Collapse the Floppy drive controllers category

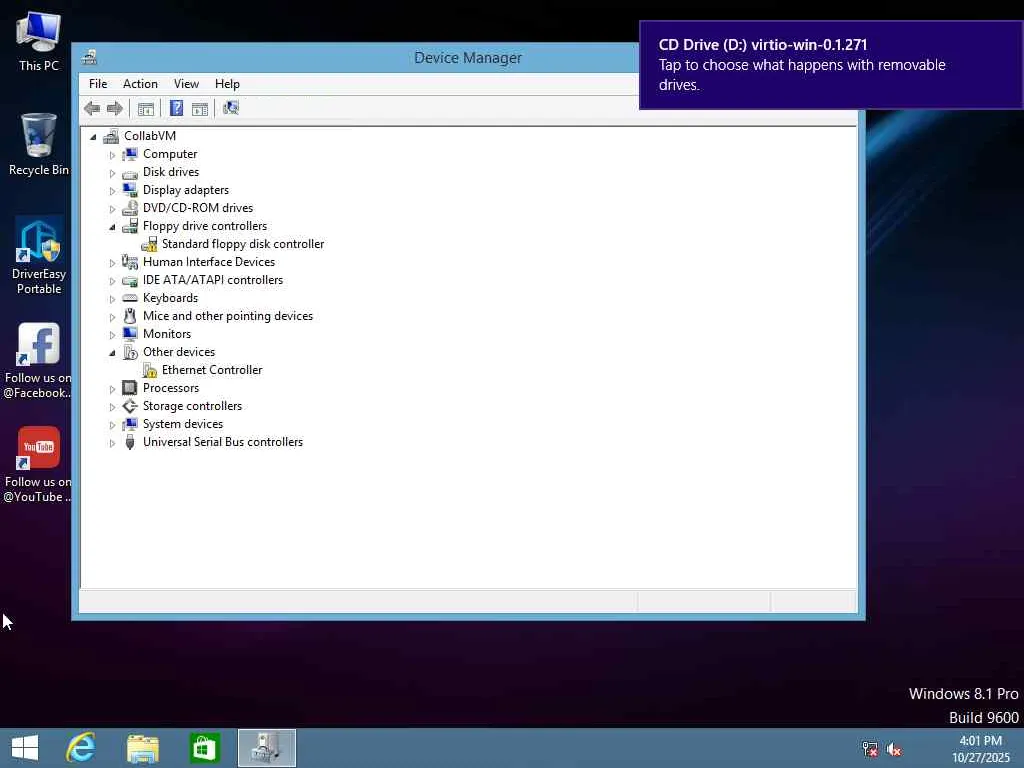[x=112, y=227]
